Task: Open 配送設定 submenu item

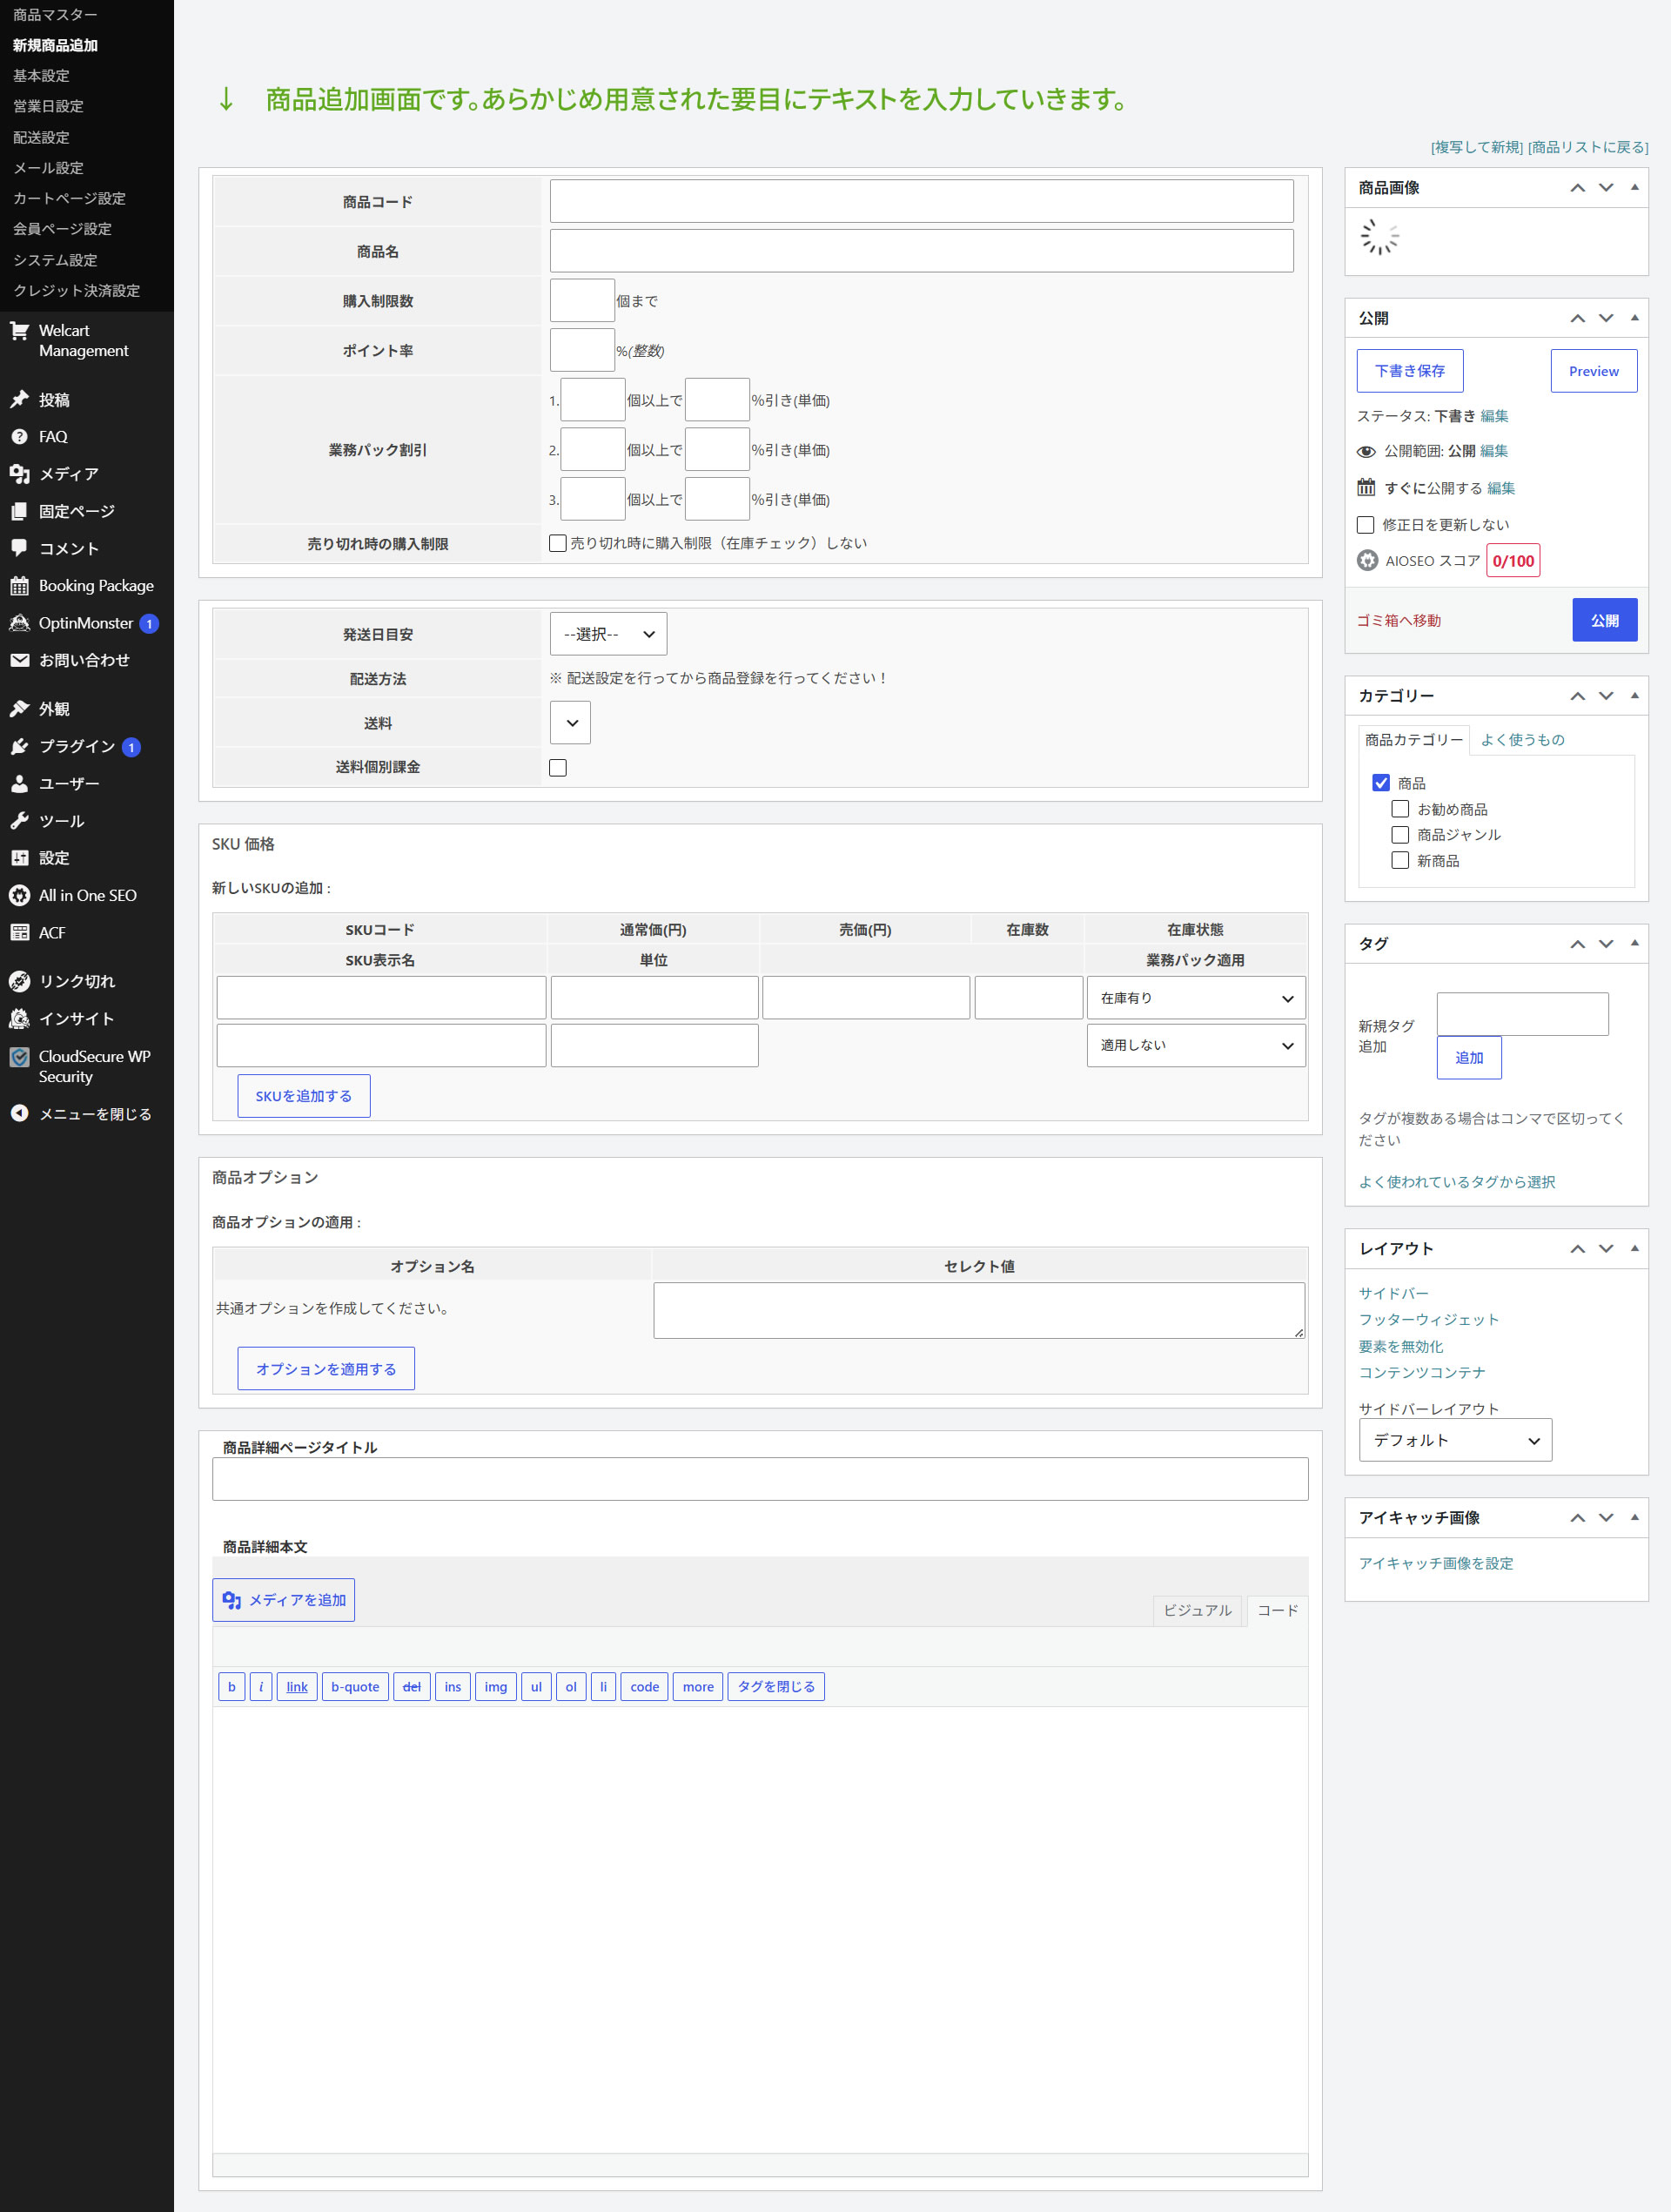Action: pos(41,137)
